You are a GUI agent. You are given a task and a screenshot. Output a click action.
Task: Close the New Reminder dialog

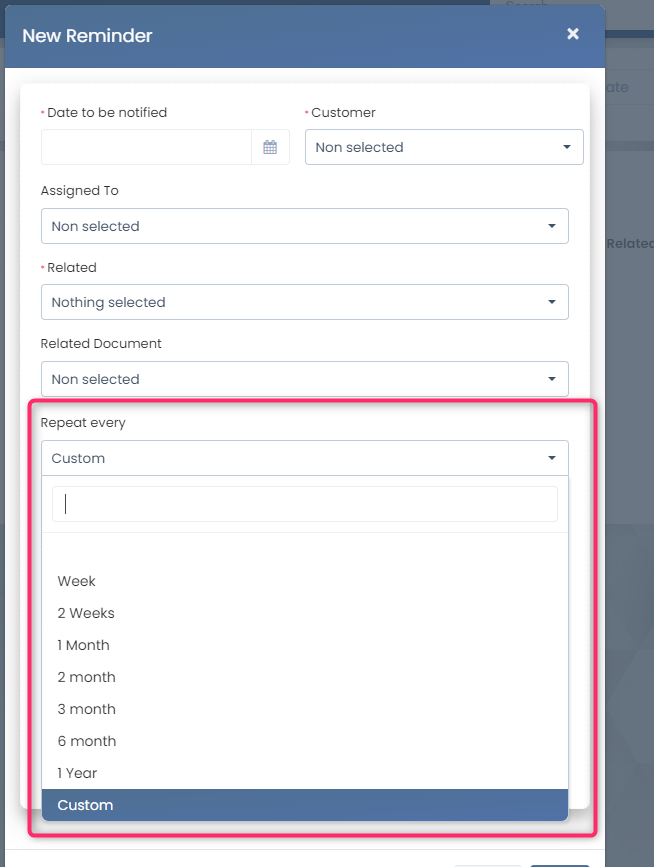[x=572, y=33]
